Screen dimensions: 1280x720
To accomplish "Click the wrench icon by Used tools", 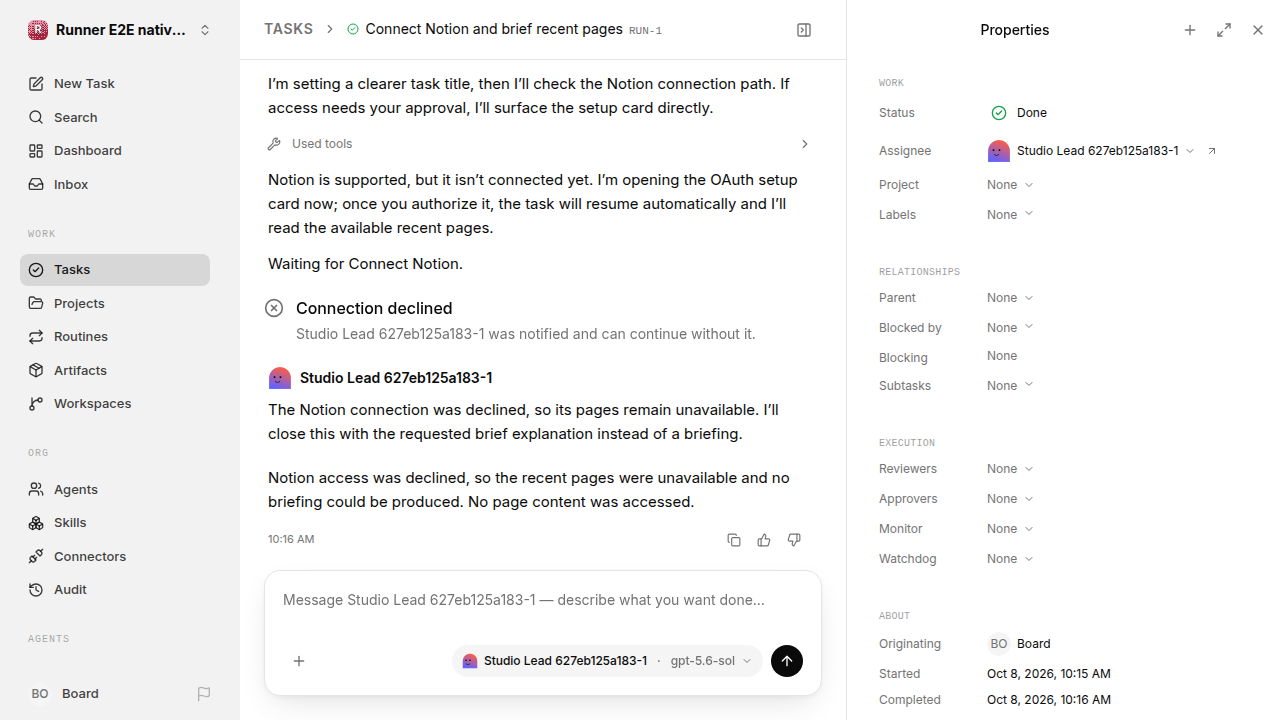I will pyautogui.click(x=274, y=144).
